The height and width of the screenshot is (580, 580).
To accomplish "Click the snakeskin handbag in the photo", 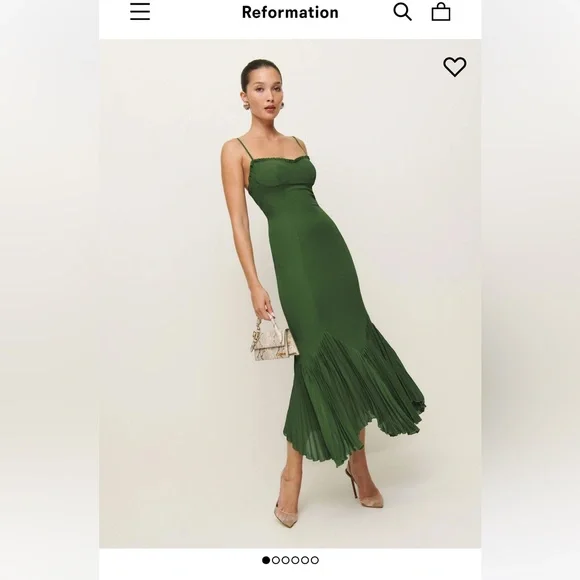I will point(274,340).
